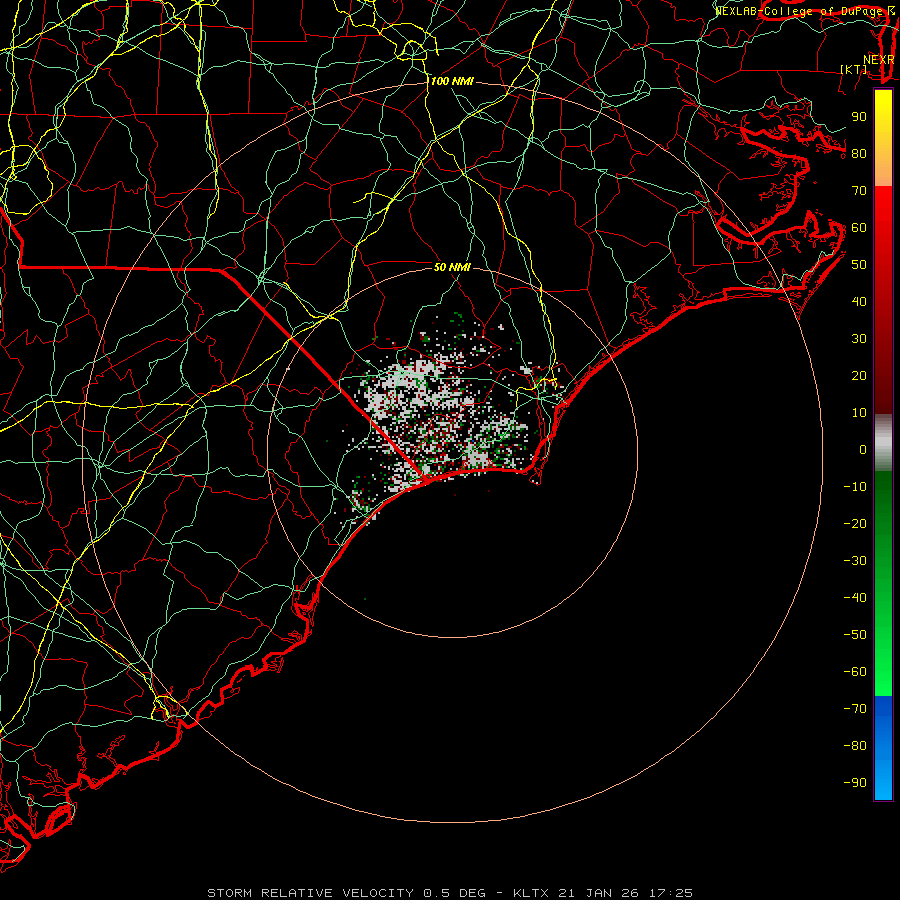Click the '0' value on the velocity scale
This screenshot has width=900, height=900.
(863, 450)
